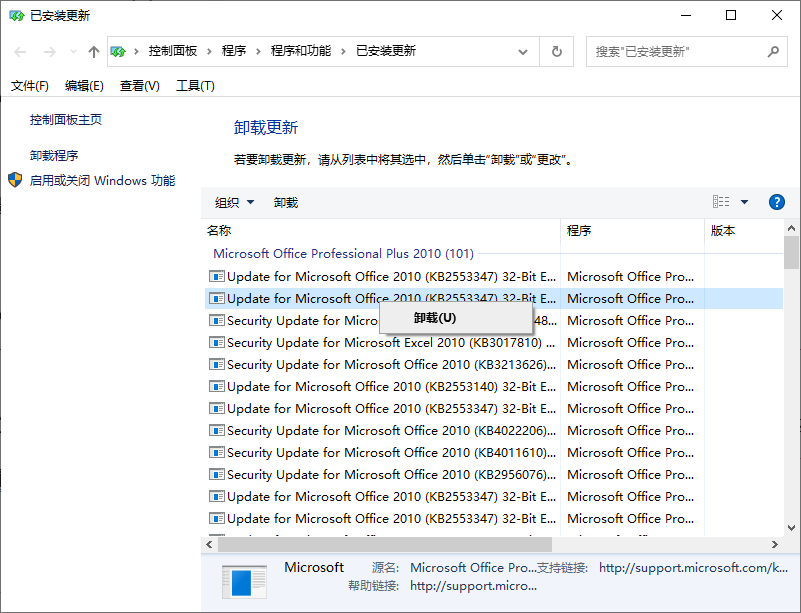Click the search magnifier icon
This screenshot has height=613, width=801.
(x=773, y=52)
